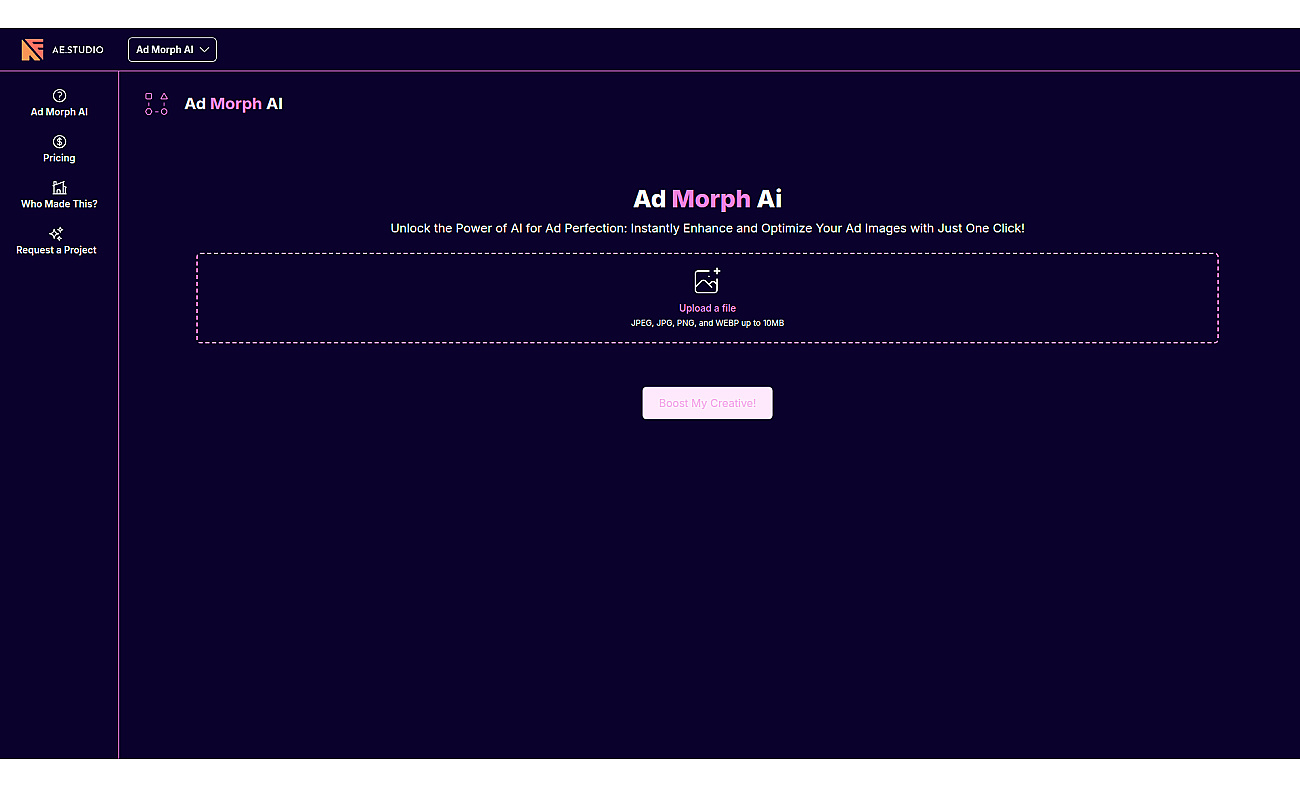Click the Who Made This icon
This screenshot has width=1300, height=788.
pyautogui.click(x=59, y=188)
